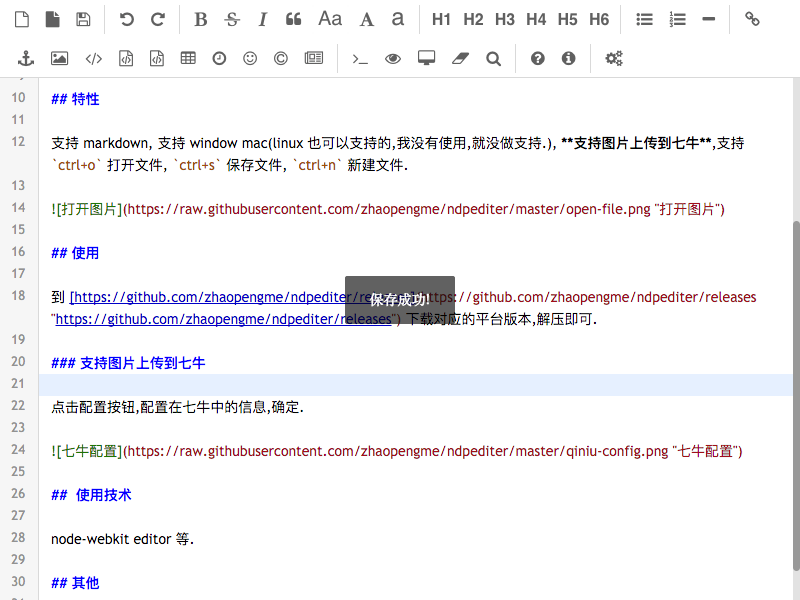
Task: Click heading '### 支持图片上传到七牛'
Action: point(128,363)
